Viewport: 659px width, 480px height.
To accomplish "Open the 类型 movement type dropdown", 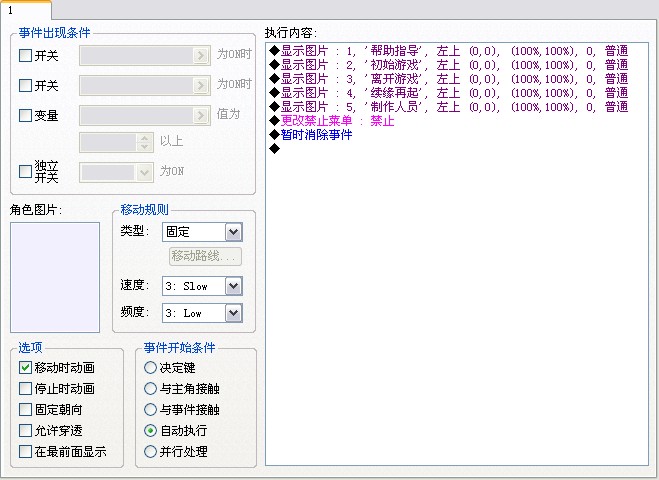I will tap(202, 232).
